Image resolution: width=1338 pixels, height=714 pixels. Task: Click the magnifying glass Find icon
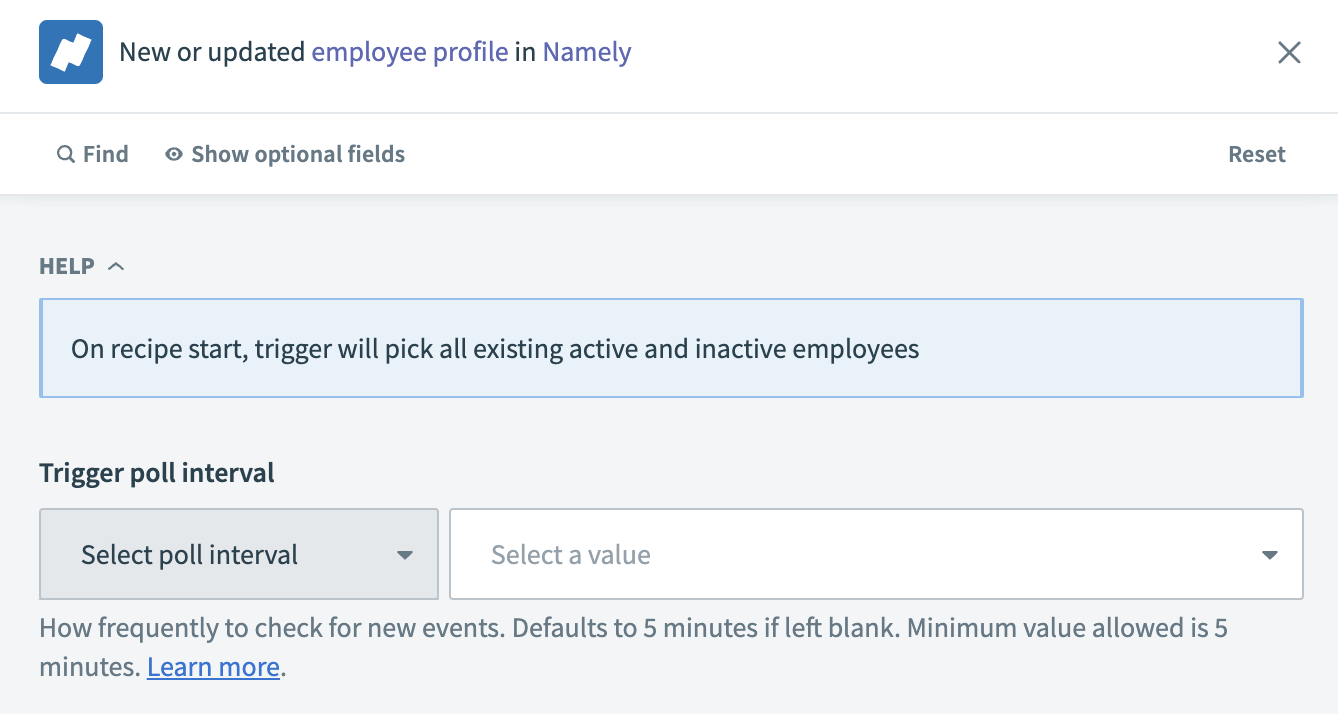point(66,155)
